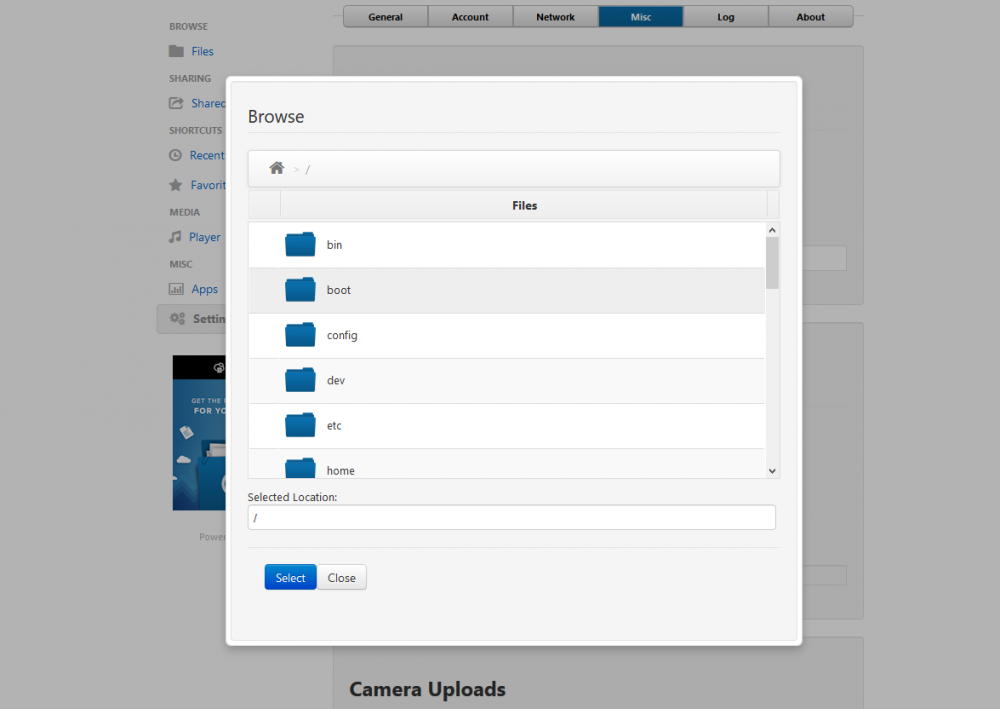The height and width of the screenshot is (709, 1000).
Task: Click the dev folder icon
Action: click(x=300, y=380)
